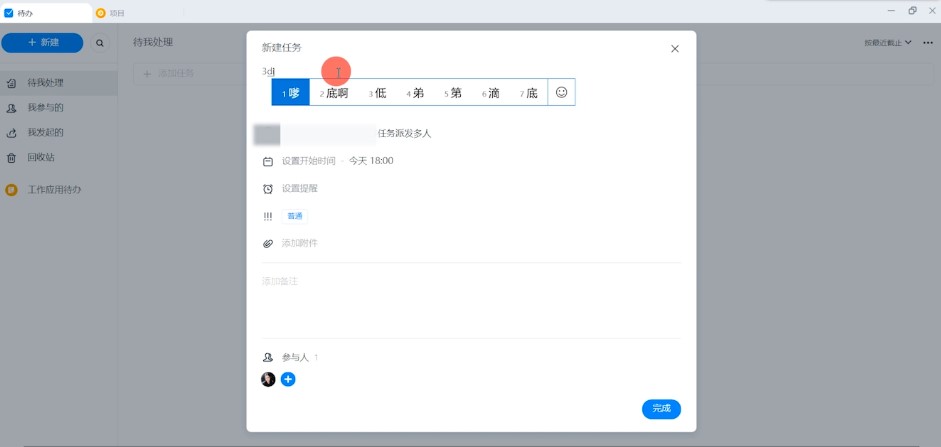Click the 新建任务 dialog title
This screenshot has height=447, width=941.
pos(281,48)
